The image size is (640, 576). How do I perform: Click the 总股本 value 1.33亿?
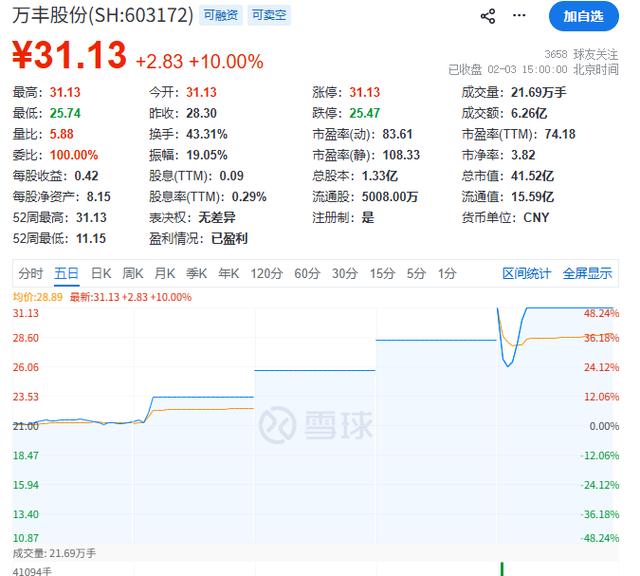pyautogui.click(x=380, y=176)
